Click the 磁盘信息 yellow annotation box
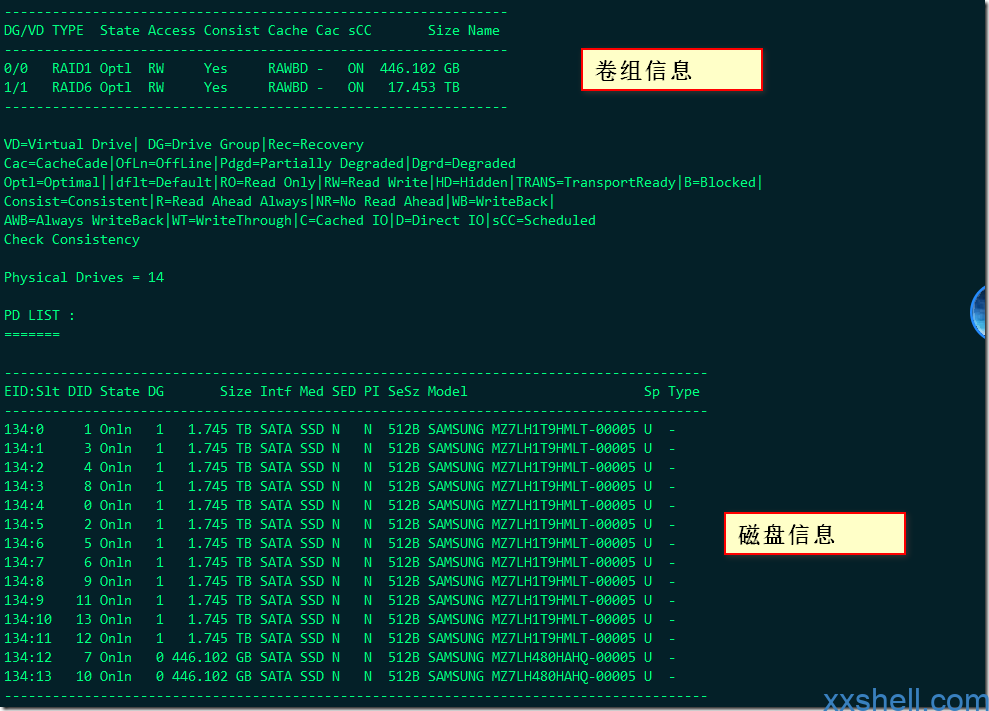The height and width of the screenshot is (711, 989). pos(814,534)
